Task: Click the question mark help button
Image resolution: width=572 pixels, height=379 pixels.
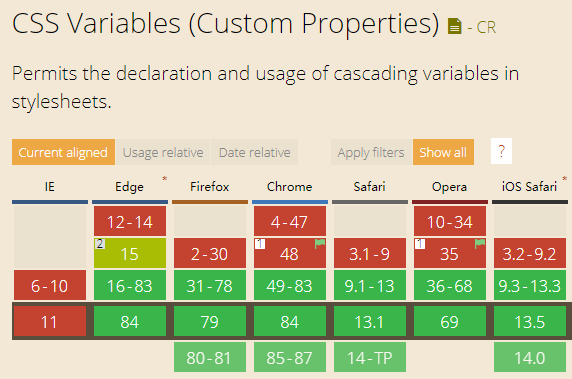Action: pos(501,151)
